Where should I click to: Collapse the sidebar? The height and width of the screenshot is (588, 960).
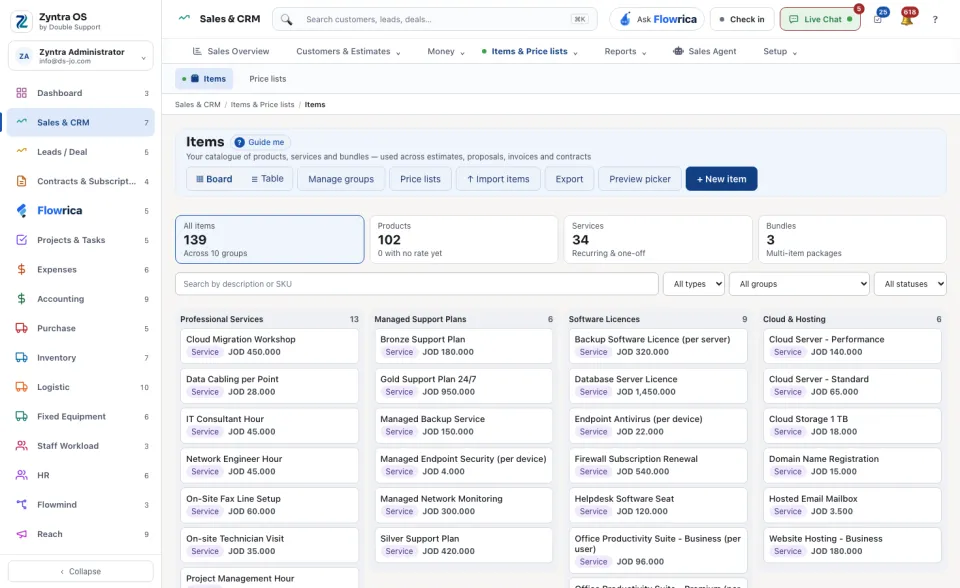pyautogui.click(x=81, y=571)
